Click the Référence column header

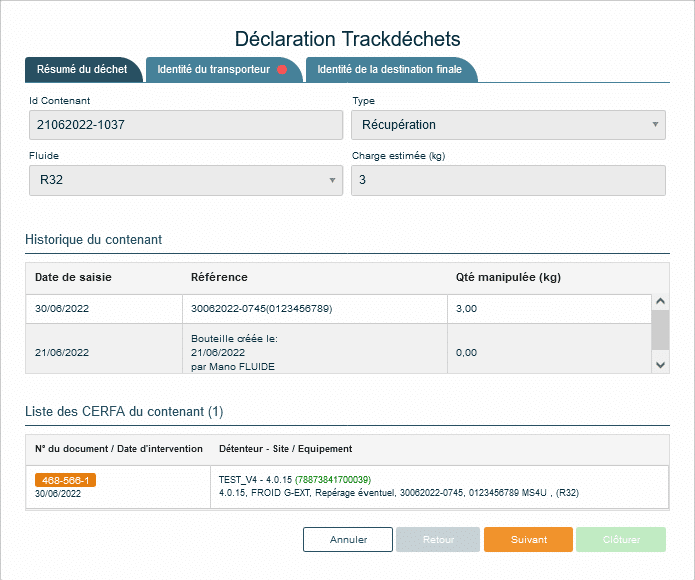[x=219, y=277]
